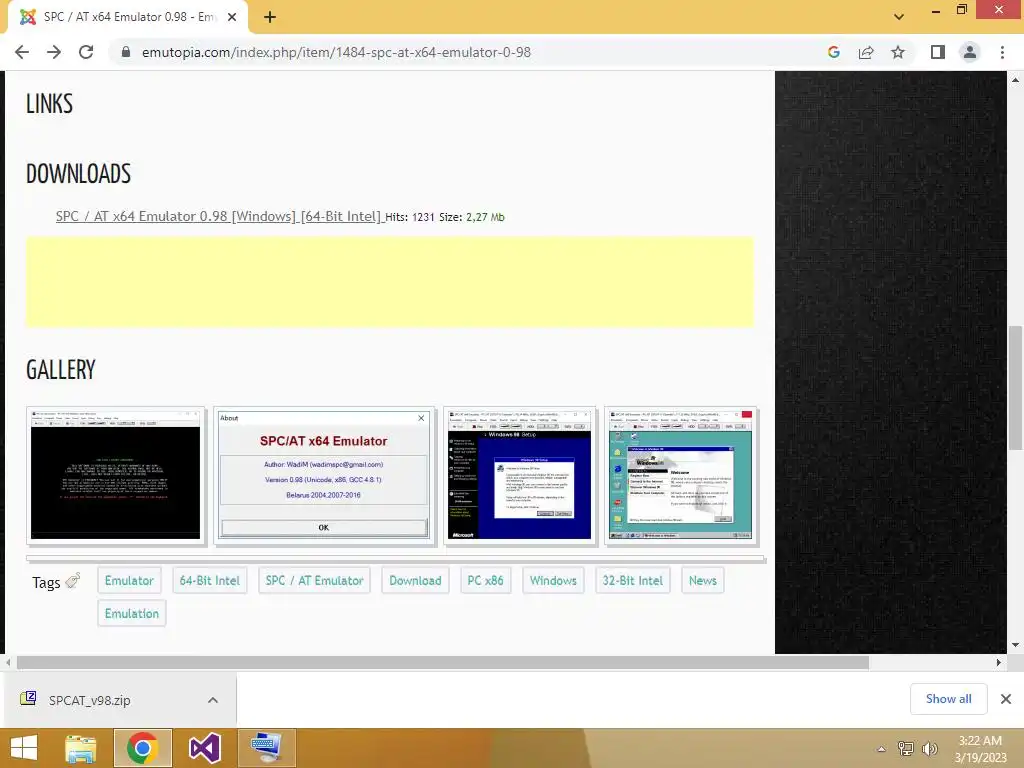Switch to Chrome in taskbar
This screenshot has height=768, width=1024.
click(142, 748)
